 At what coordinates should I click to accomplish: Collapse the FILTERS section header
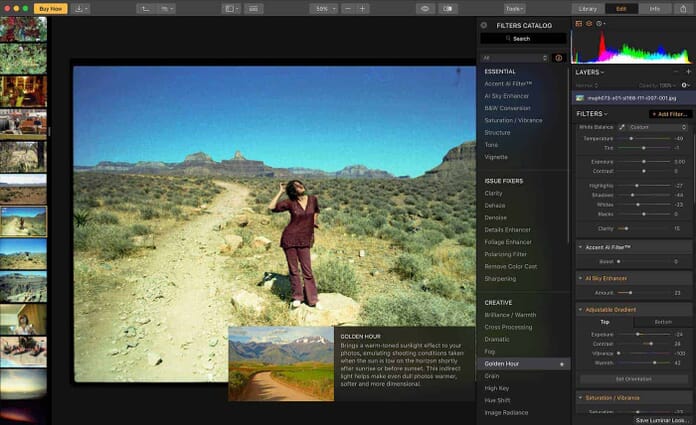(592, 114)
